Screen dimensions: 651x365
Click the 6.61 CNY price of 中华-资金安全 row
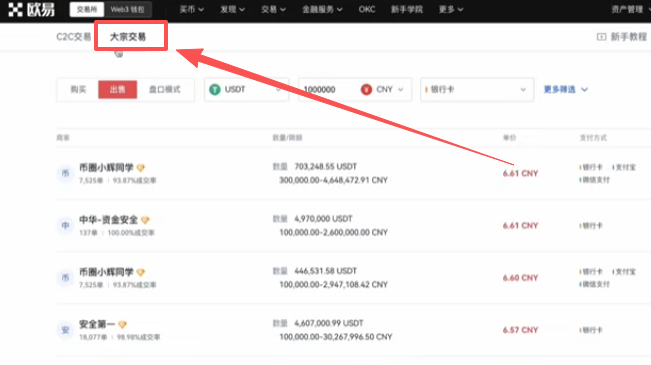[x=520, y=225]
